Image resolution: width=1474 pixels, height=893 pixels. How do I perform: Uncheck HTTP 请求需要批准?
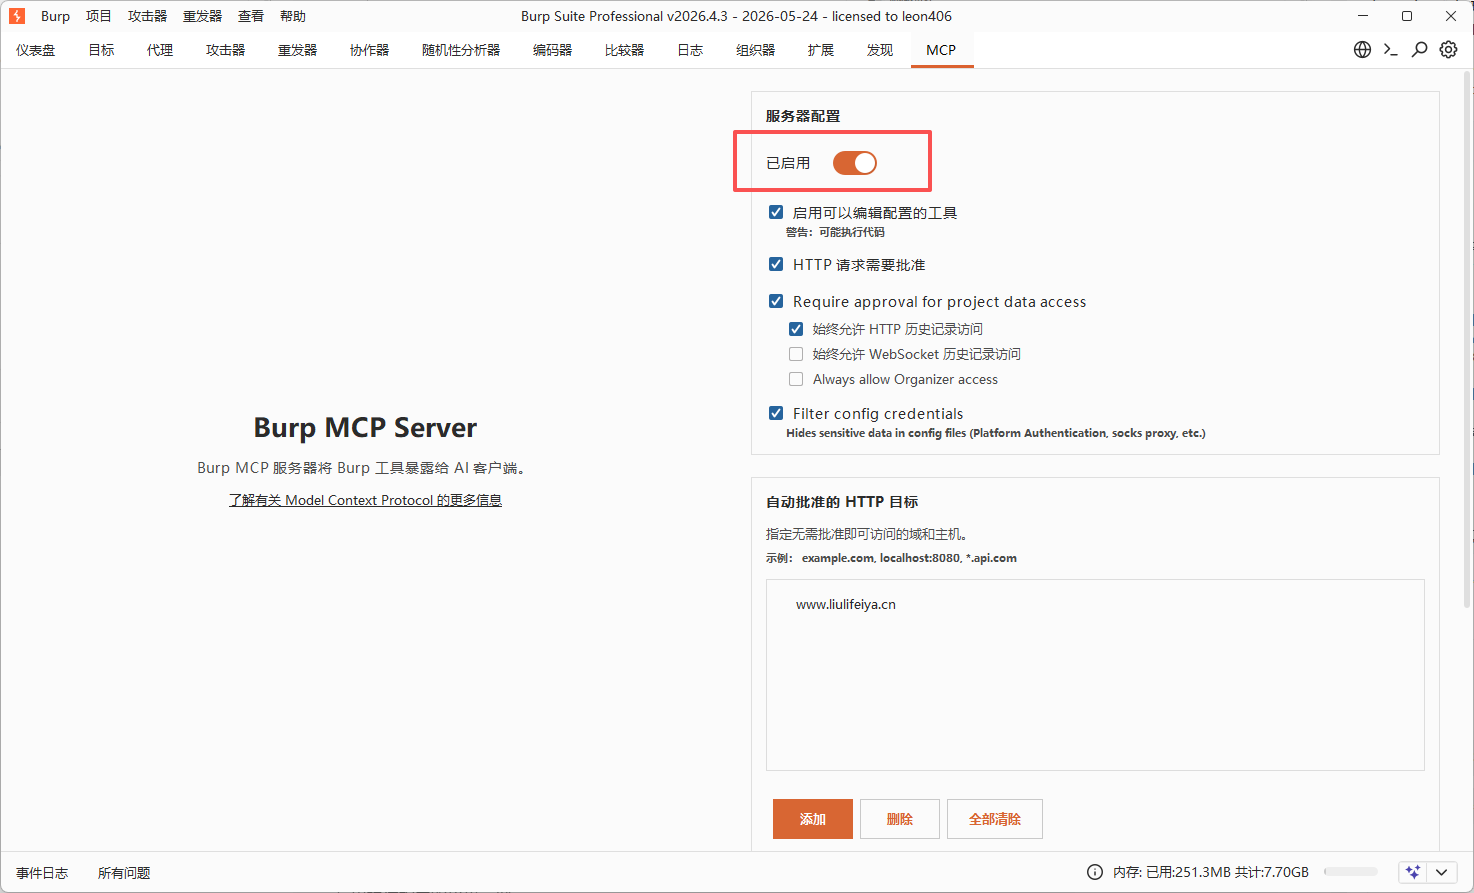pyautogui.click(x=776, y=264)
